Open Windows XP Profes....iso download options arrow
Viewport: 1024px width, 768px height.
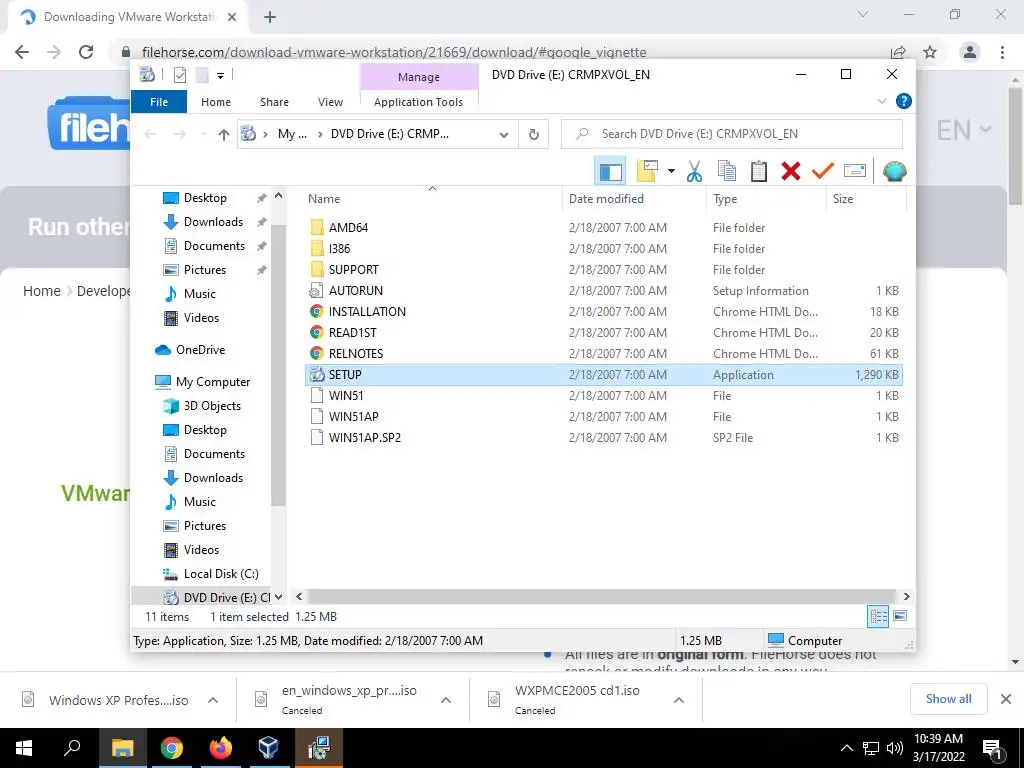(213, 700)
